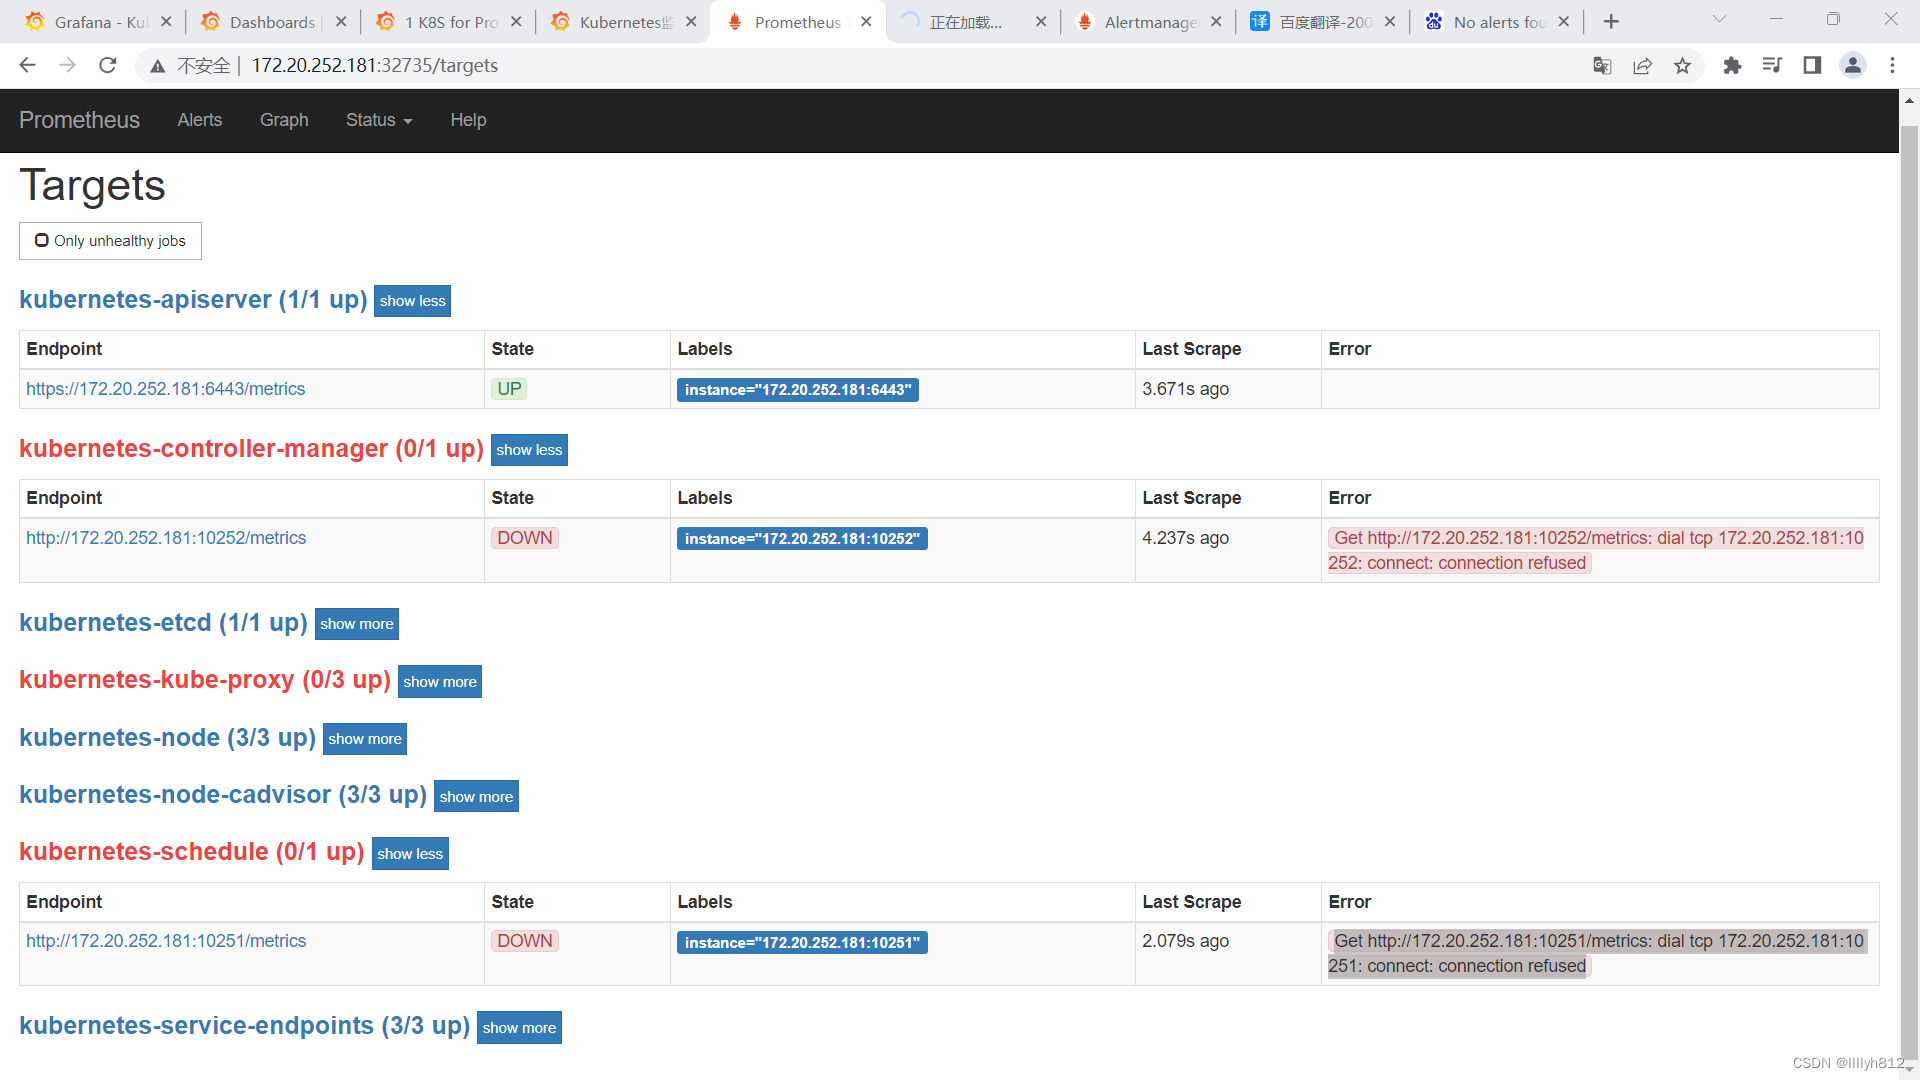1920x1080 pixels.
Task: Toggle the browser side panel icon
Action: [x=1812, y=65]
